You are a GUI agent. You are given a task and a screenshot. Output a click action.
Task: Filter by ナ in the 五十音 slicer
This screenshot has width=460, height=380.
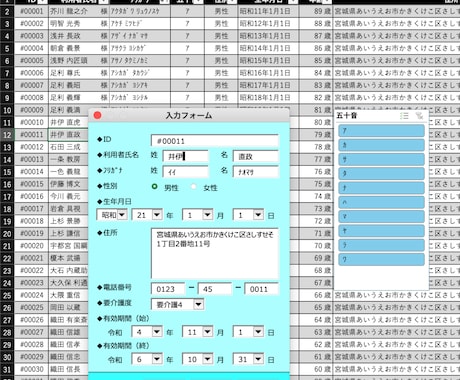point(381,188)
